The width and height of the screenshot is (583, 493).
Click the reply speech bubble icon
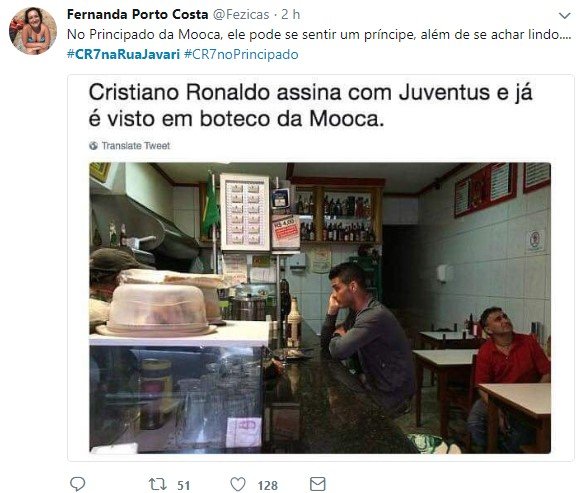click(x=78, y=484)
